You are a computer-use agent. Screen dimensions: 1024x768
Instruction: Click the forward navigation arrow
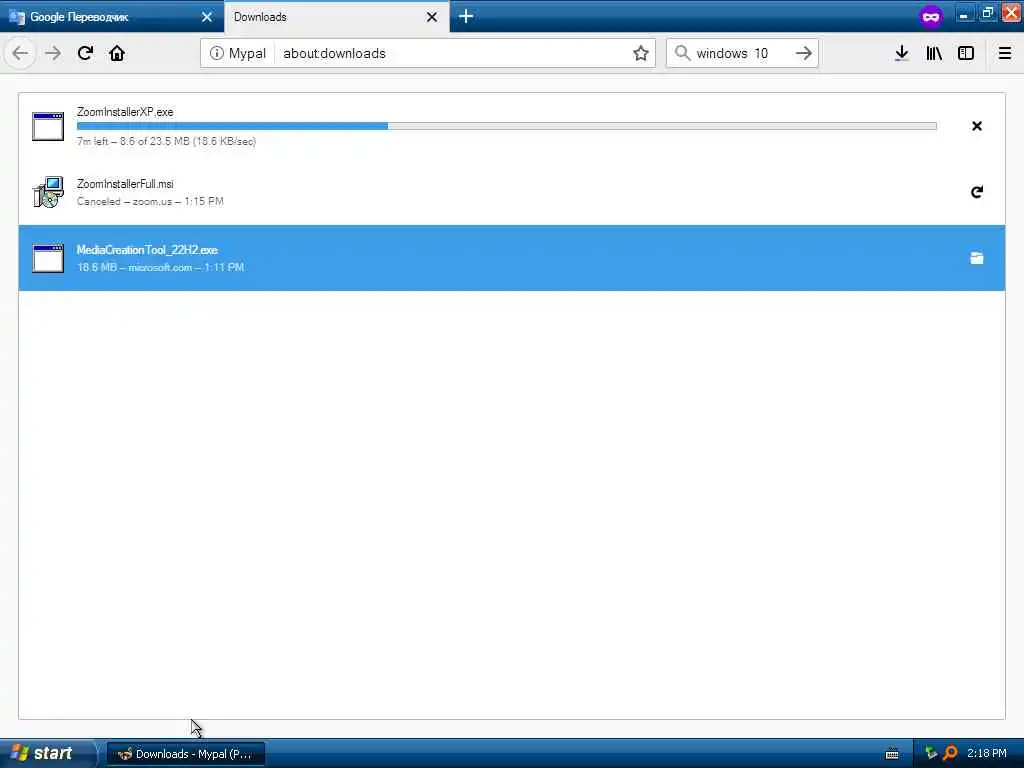pyautogui.click(x=53, y=53)
